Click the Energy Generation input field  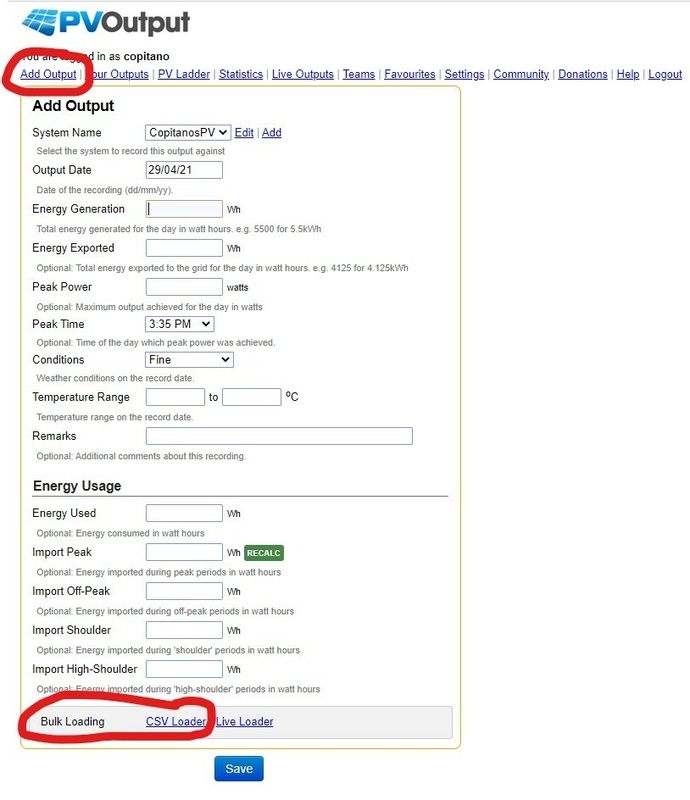click(184, 209)
